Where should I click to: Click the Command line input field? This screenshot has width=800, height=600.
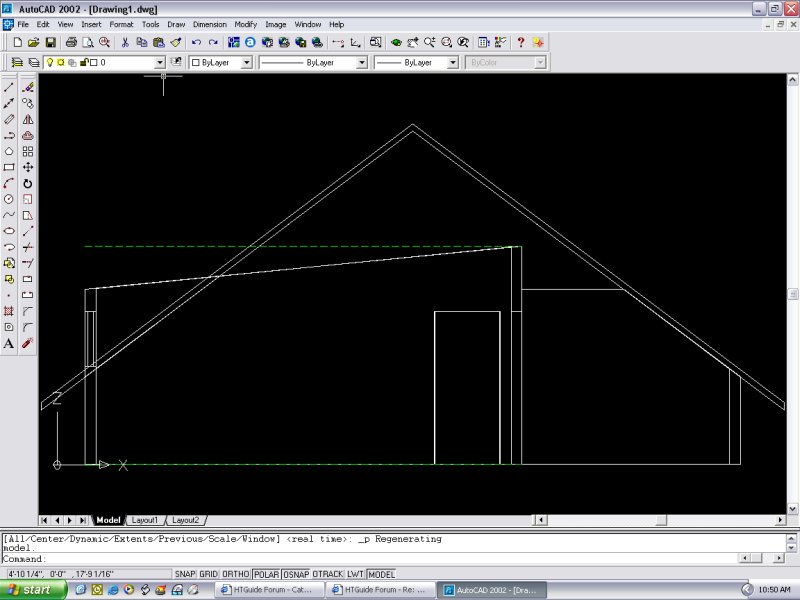click(x=370, y=559)
